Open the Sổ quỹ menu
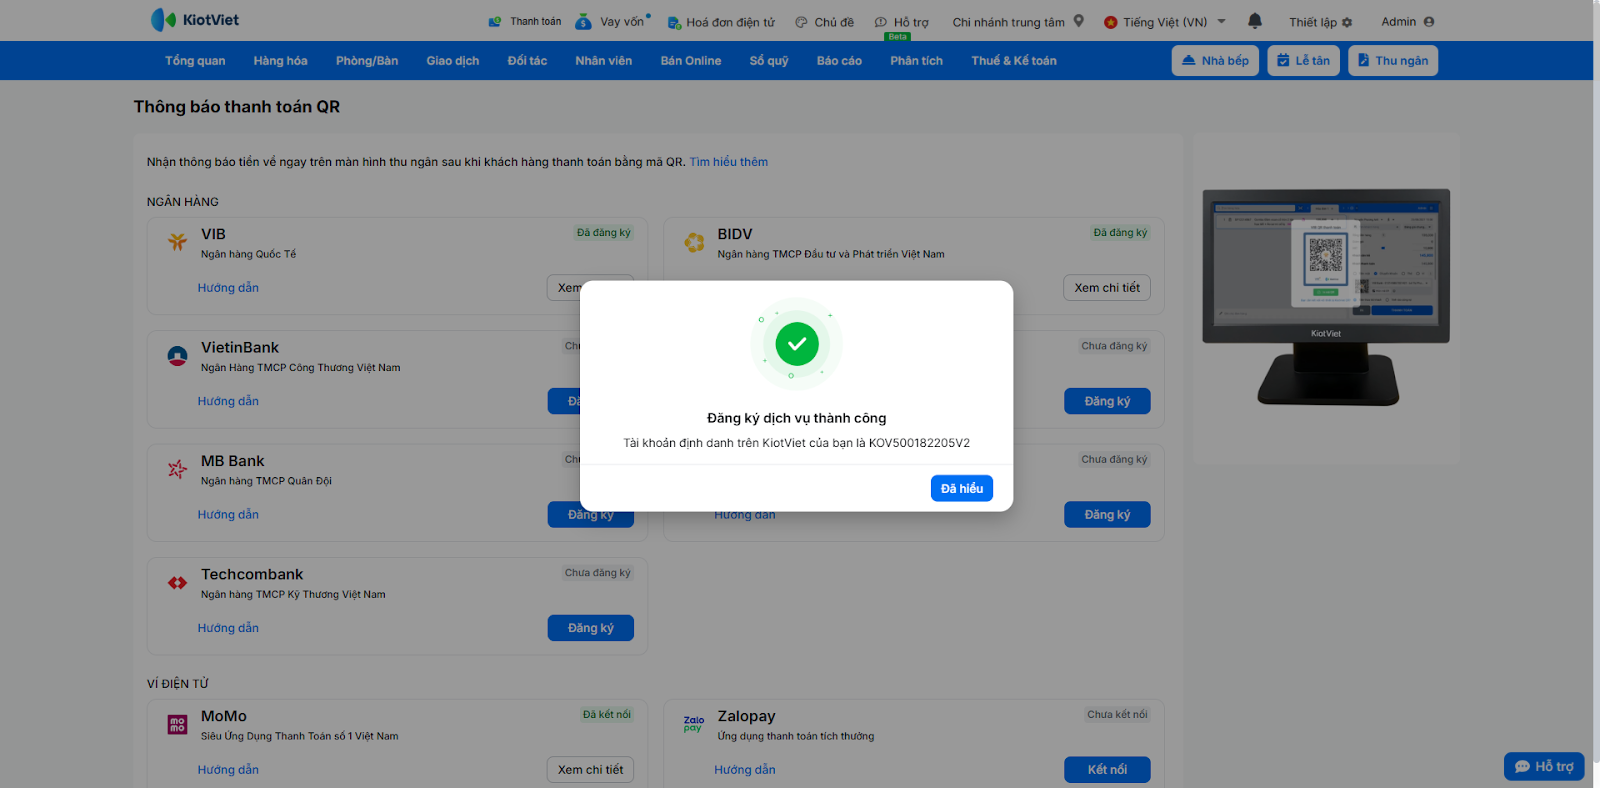Viewport: 1600px width, 788px height. click(x=769, y=61)
